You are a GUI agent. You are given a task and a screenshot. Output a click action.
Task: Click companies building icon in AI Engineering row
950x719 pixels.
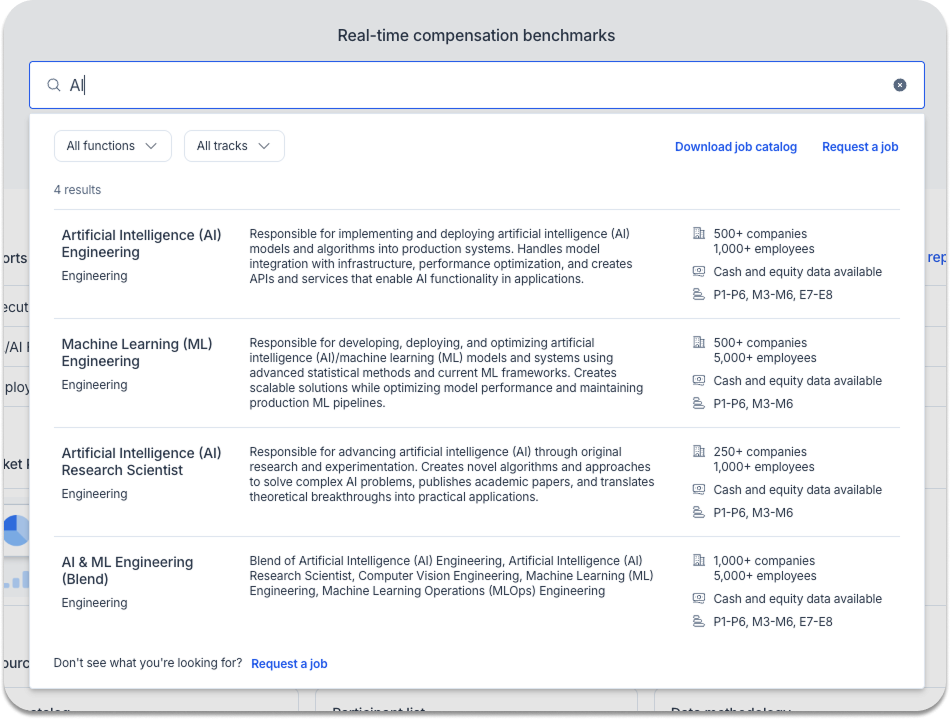click(x=699, y=233)
